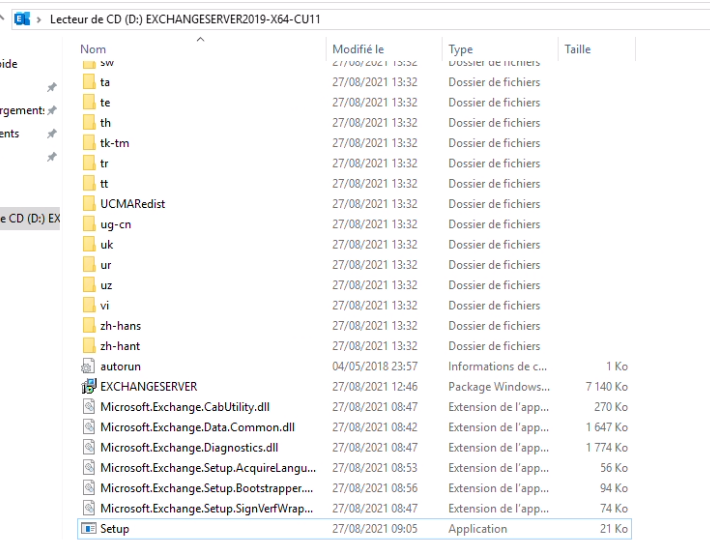The height and width of the screenshot is (544, 710).
Task: Click the 04/05/2018 23:57 date of autorun
Action: tap(374, 366)
